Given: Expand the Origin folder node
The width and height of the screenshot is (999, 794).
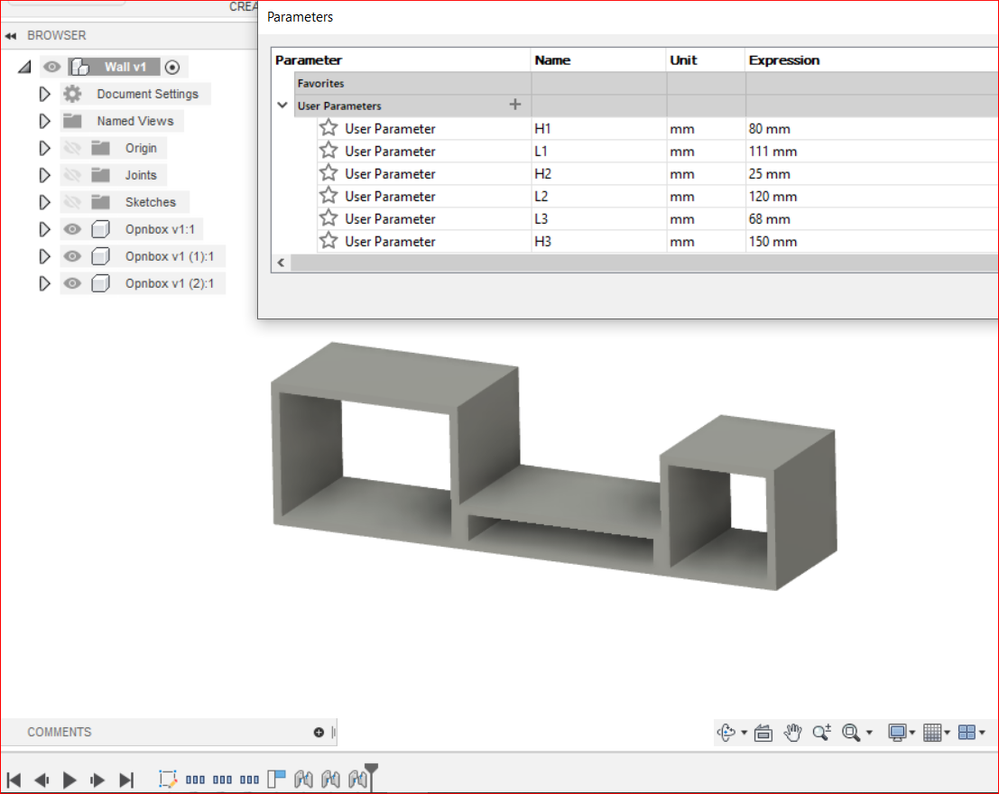Looking at the screenshot, I should point(44,148).
